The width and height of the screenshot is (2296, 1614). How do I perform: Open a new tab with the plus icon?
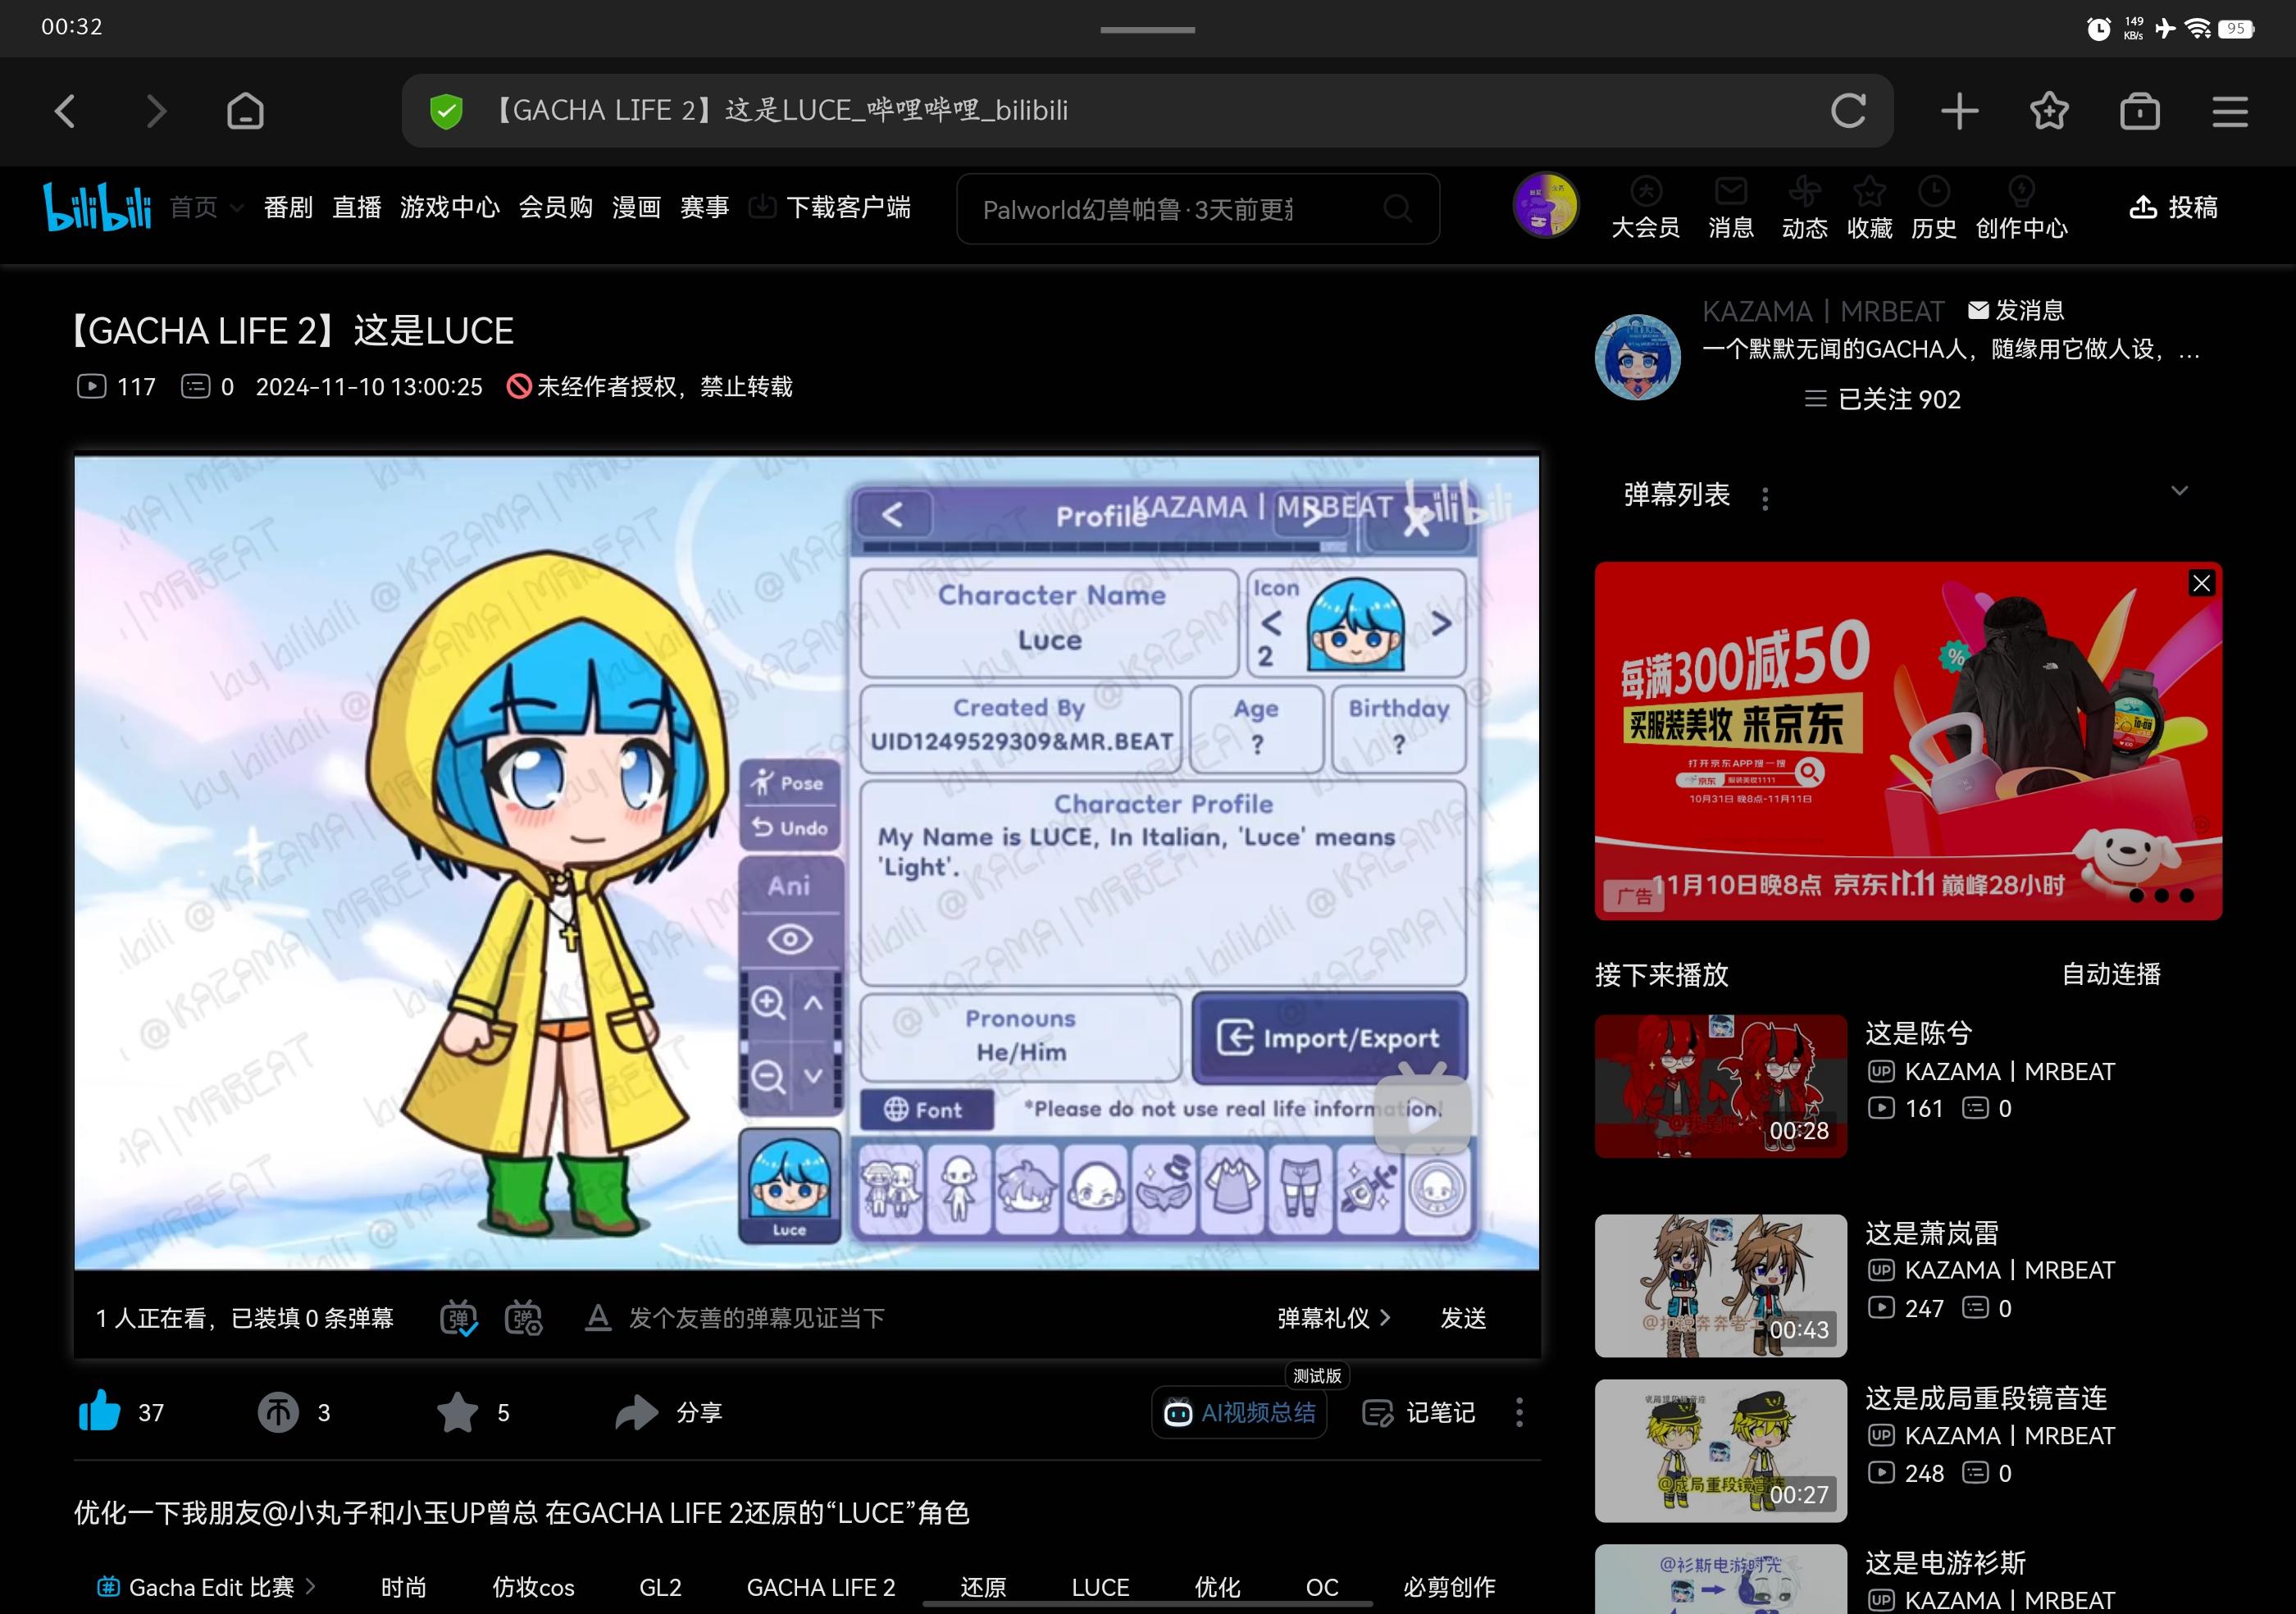point(1959,111)
